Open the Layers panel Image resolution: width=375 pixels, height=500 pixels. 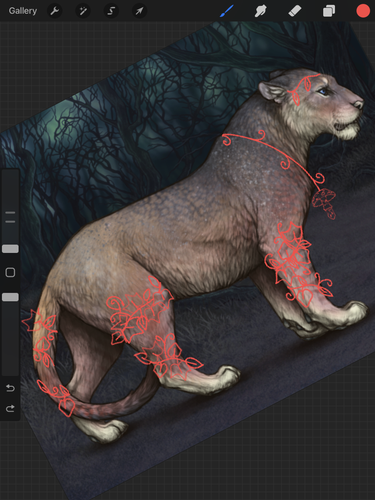pyautogui.click(x=329, y=11)
